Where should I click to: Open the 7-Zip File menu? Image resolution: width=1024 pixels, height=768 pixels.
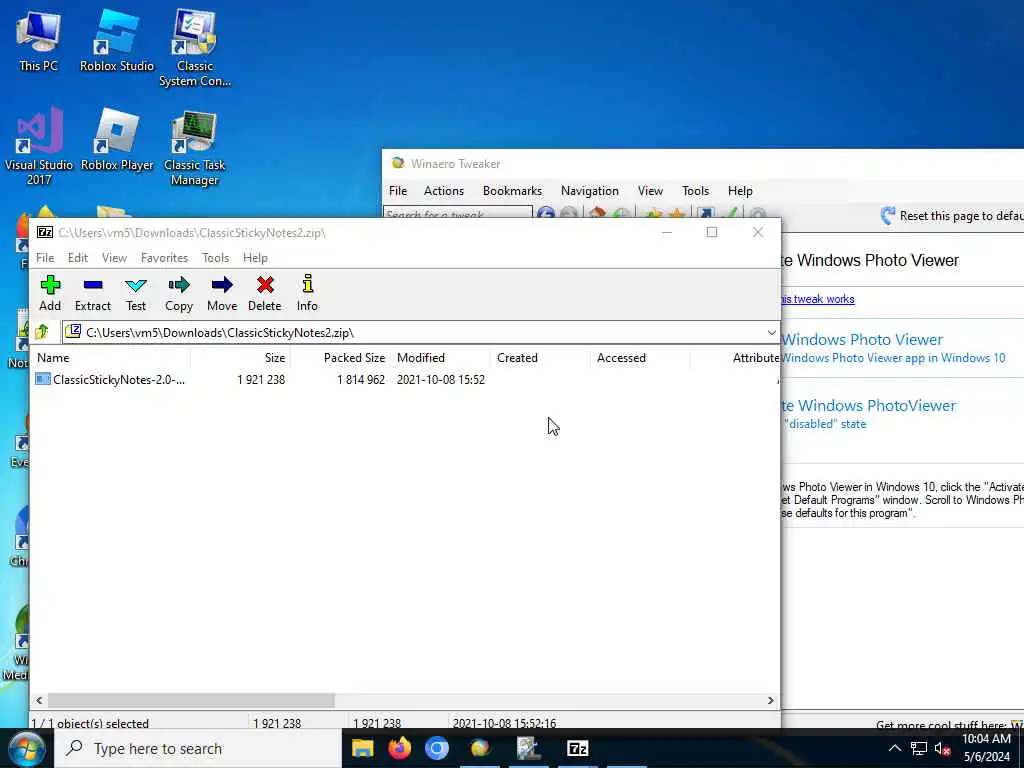[x=45, y=258]
